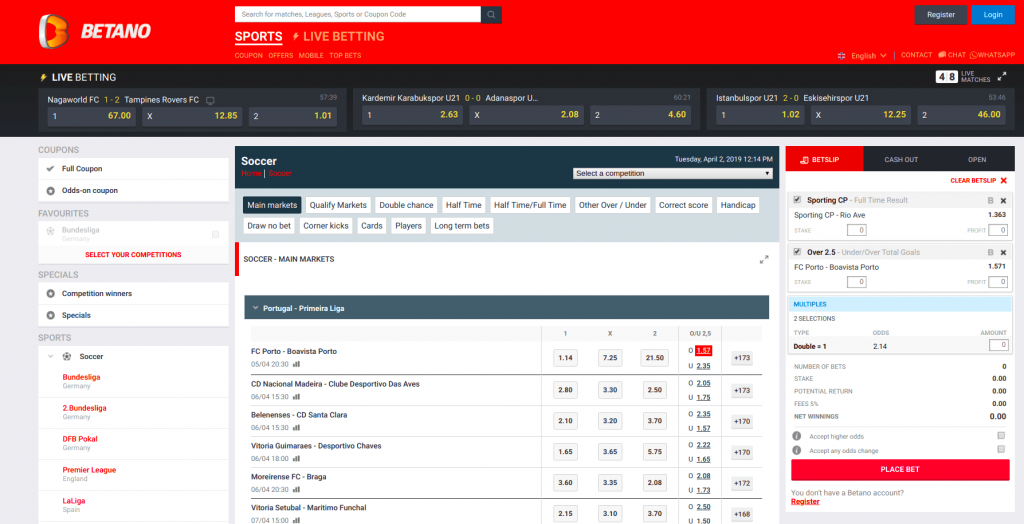
Task: Expand +173 markets for FC Porto - Boavista Porto
Action: point(742,358)
